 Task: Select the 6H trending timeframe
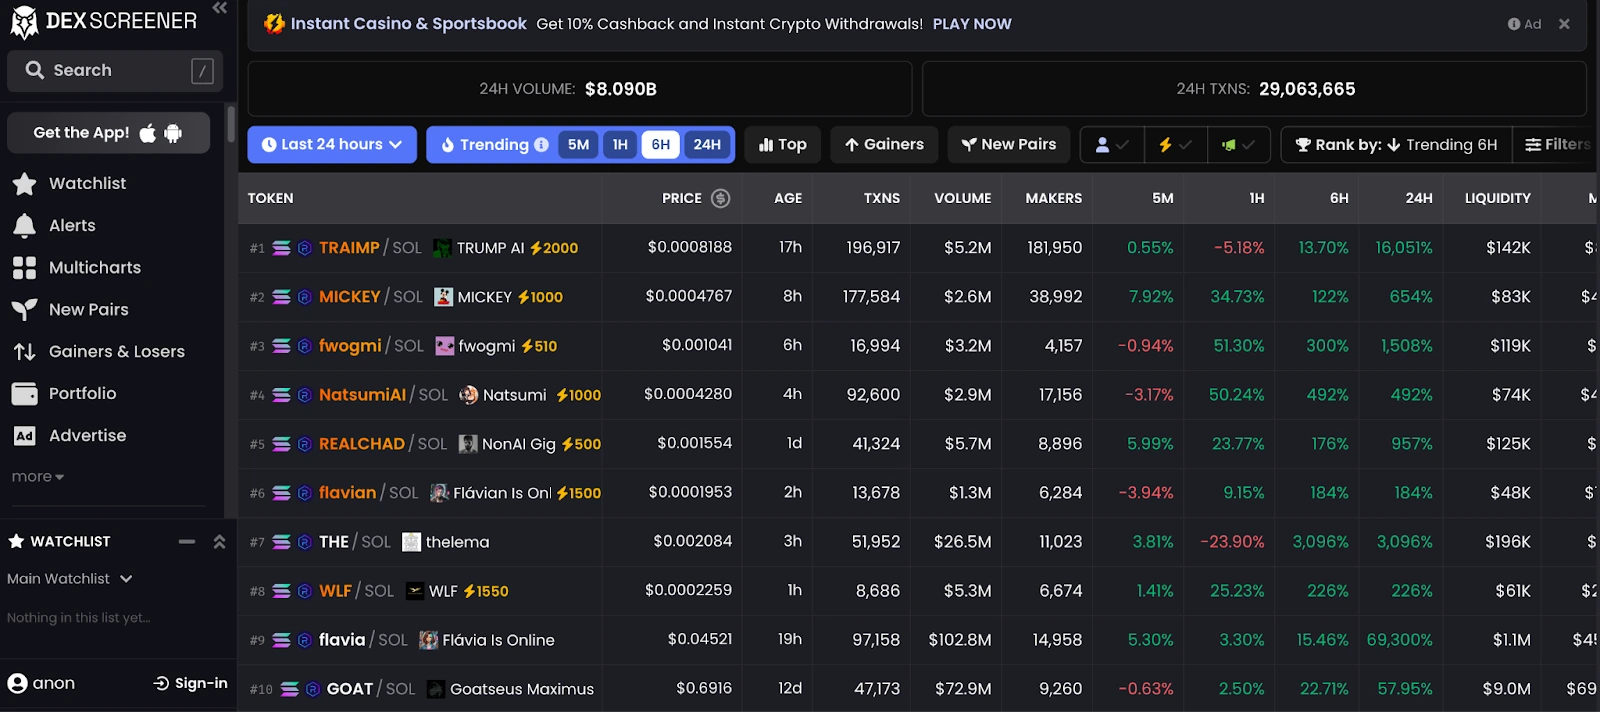pos(661,145)
